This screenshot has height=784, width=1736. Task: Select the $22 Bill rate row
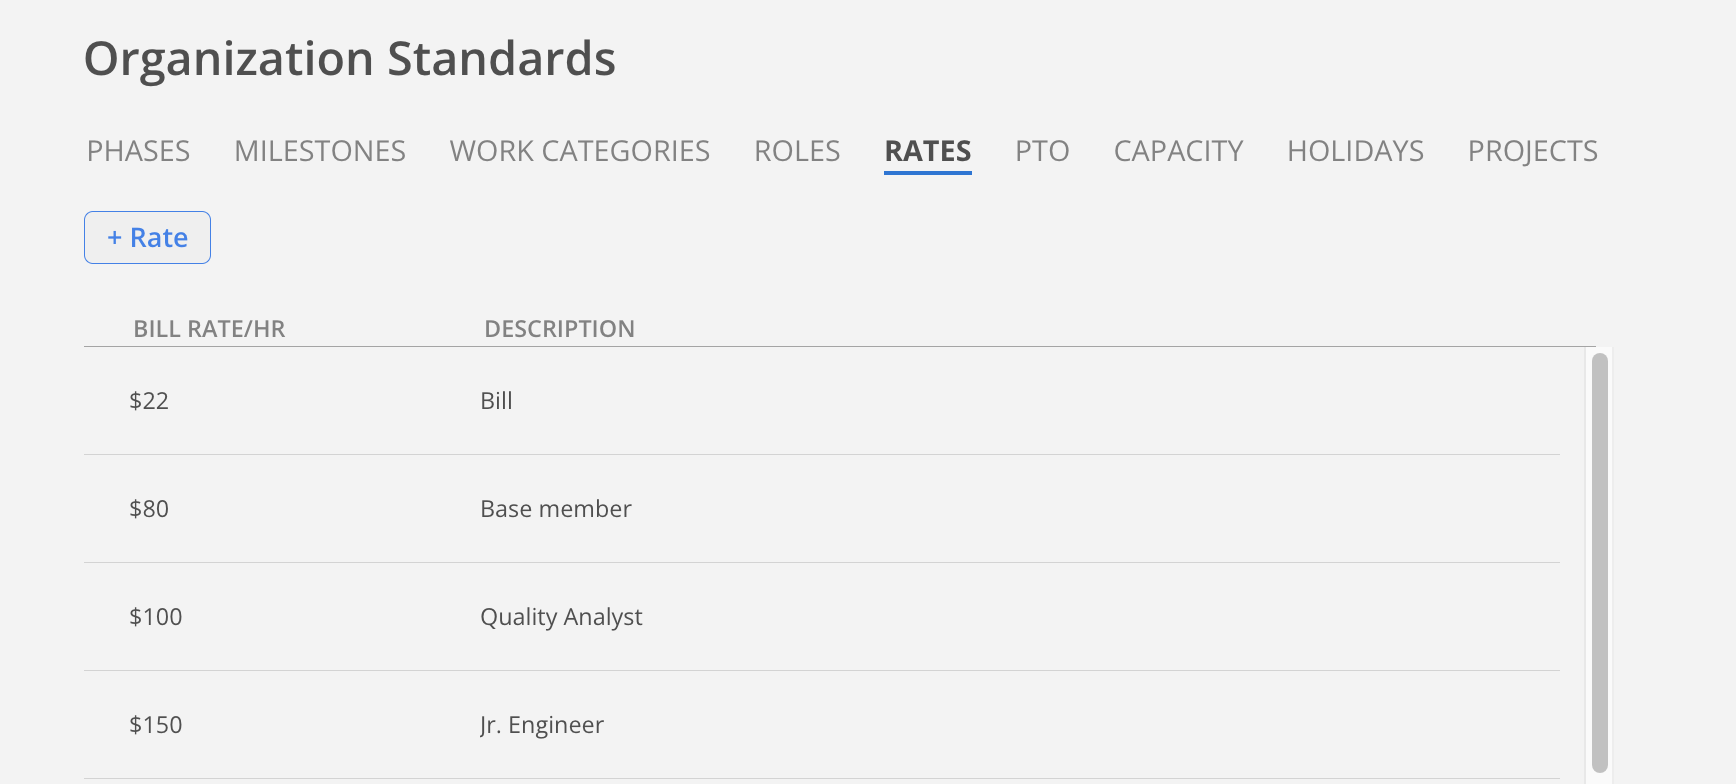pyautogui.click(x=700, y=400)
